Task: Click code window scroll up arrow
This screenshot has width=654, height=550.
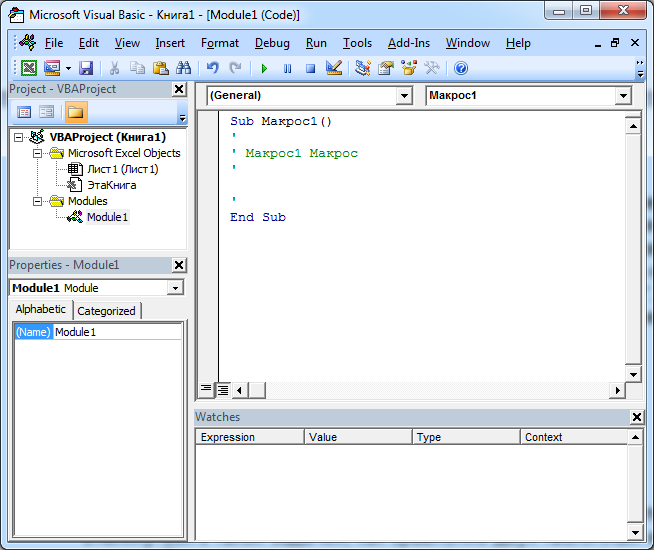Action: (633, 126)
